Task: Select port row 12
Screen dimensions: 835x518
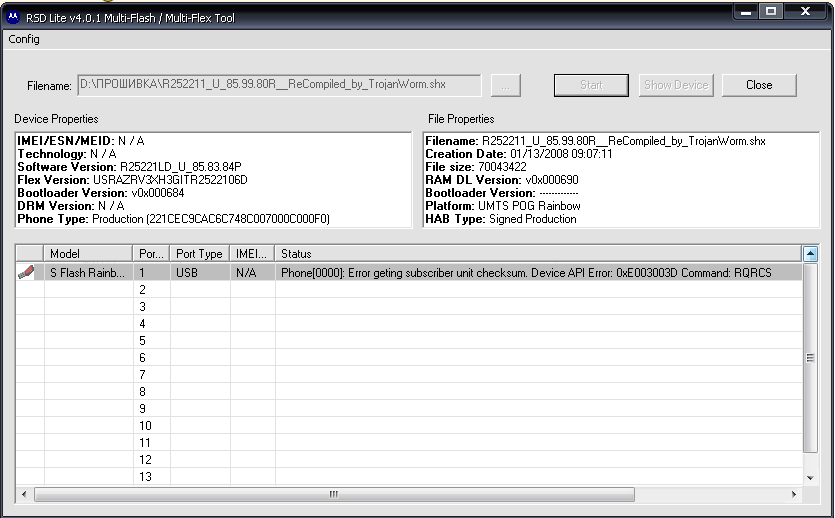Action: (x=408, y=460)
